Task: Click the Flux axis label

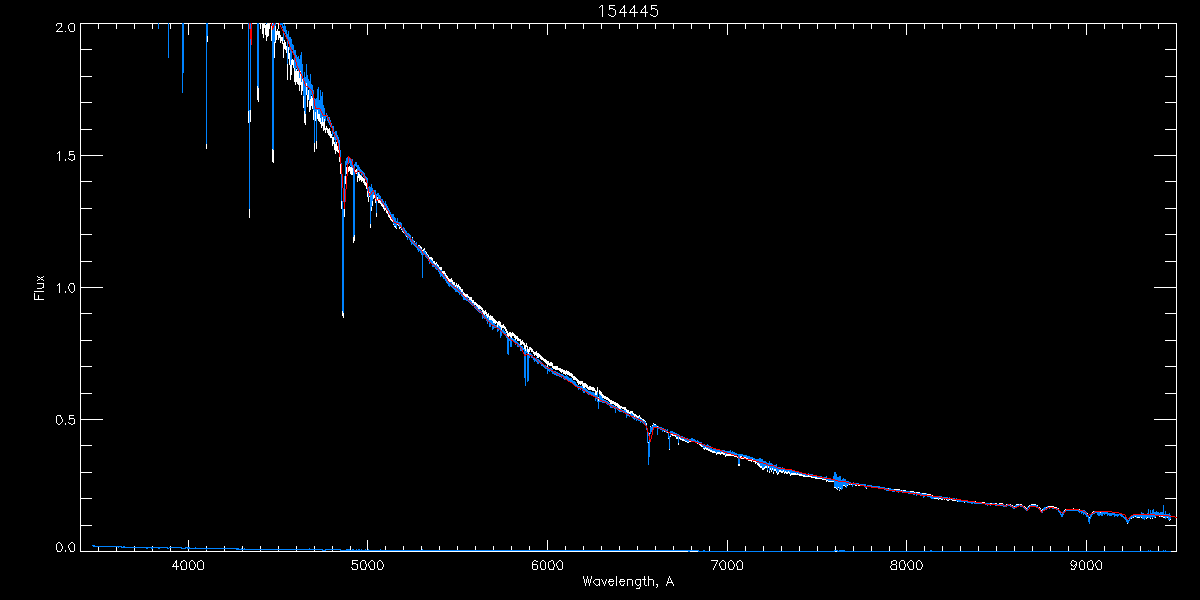Action: click(40, 288)
